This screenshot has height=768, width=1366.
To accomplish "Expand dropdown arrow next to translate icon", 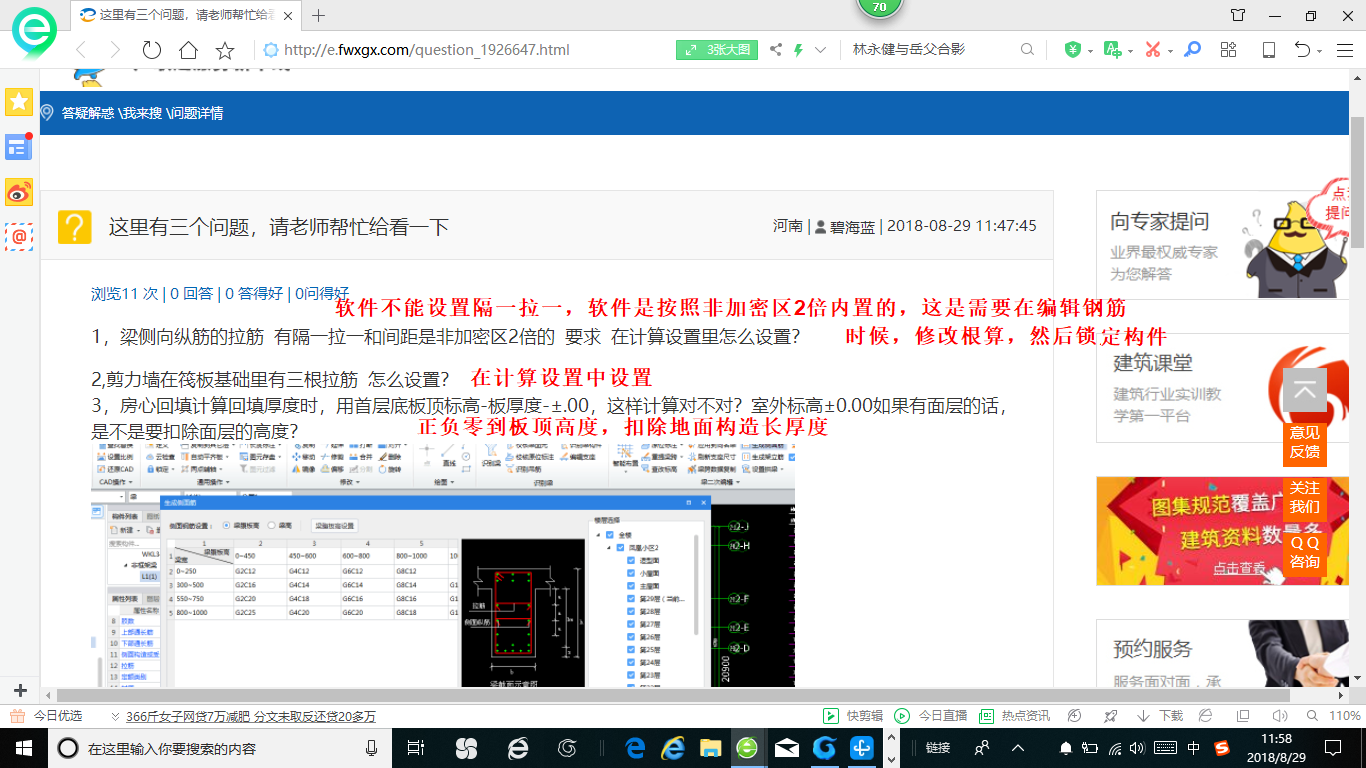I will point(1130,51).
